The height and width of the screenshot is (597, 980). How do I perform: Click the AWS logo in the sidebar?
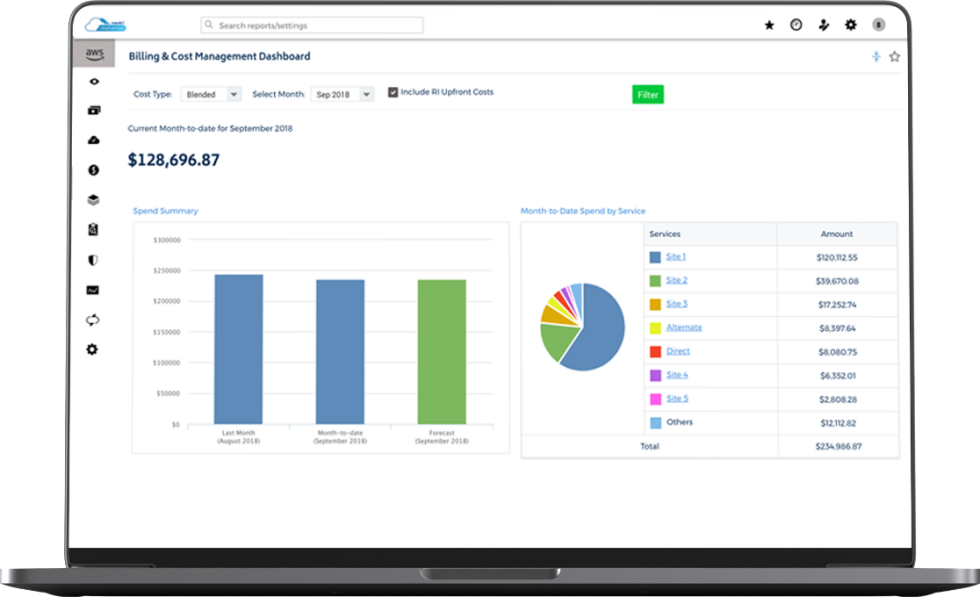pyautogui.click(x=93, y=56)
